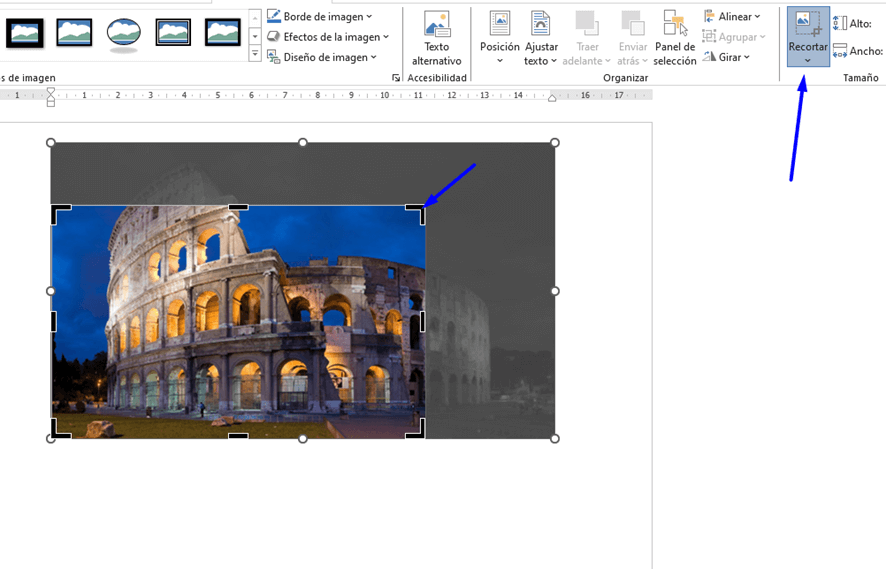Expand the Recortar dropdown arrow
This screenshot has width=886, height=569.
pyautogui.click(x=807, y=61)
